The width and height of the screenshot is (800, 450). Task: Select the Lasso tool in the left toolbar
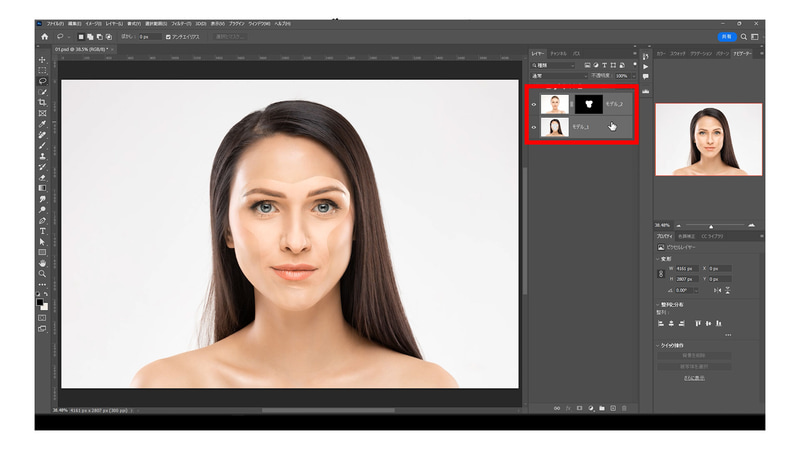coord(42,81)
